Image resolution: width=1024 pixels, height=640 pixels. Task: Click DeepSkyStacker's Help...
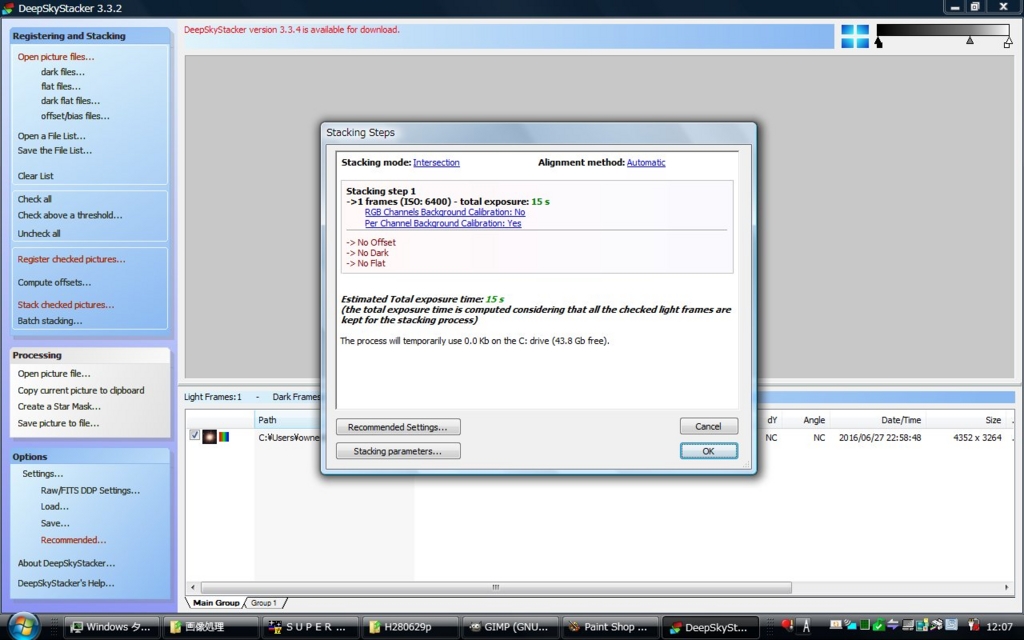pyautogui.click(x=66, y=583)
